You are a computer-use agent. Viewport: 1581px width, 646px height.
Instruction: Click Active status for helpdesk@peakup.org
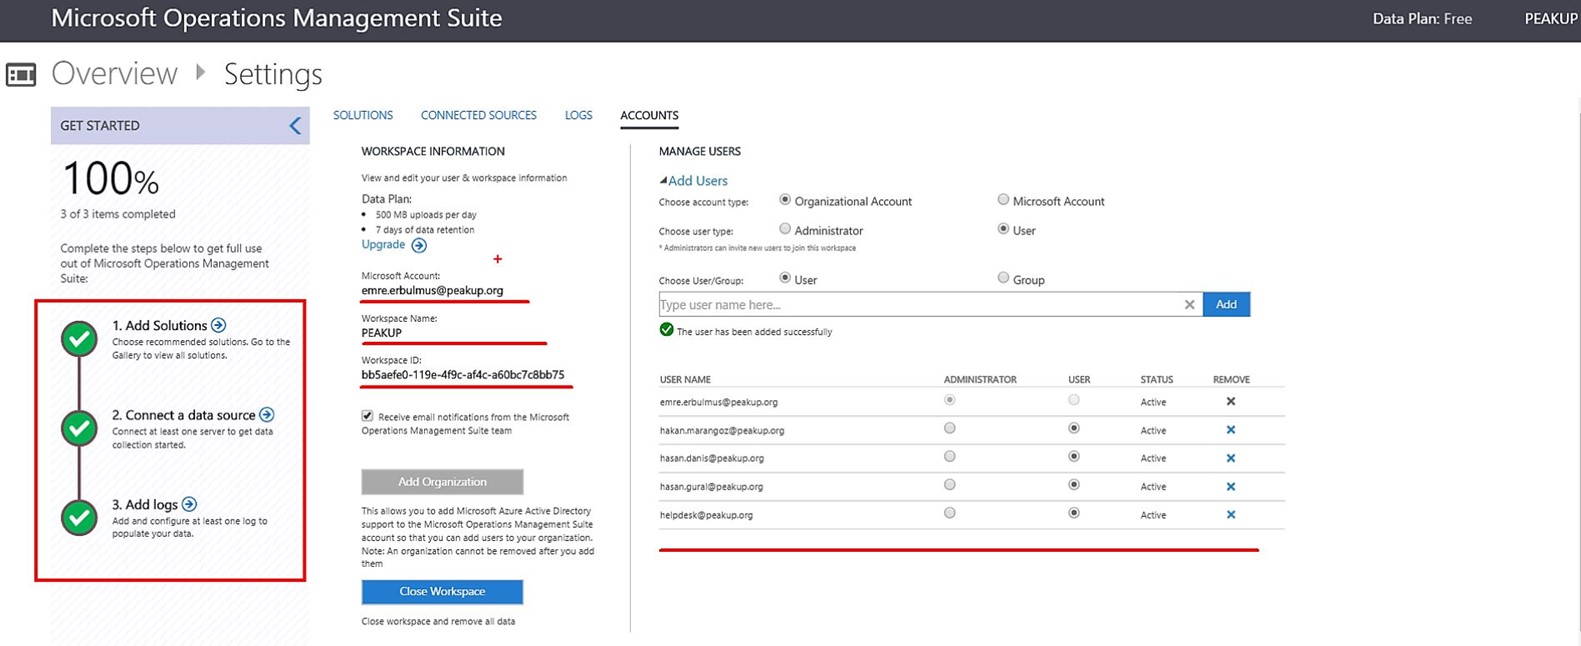pyautogui.click(x=1153, y=516)
